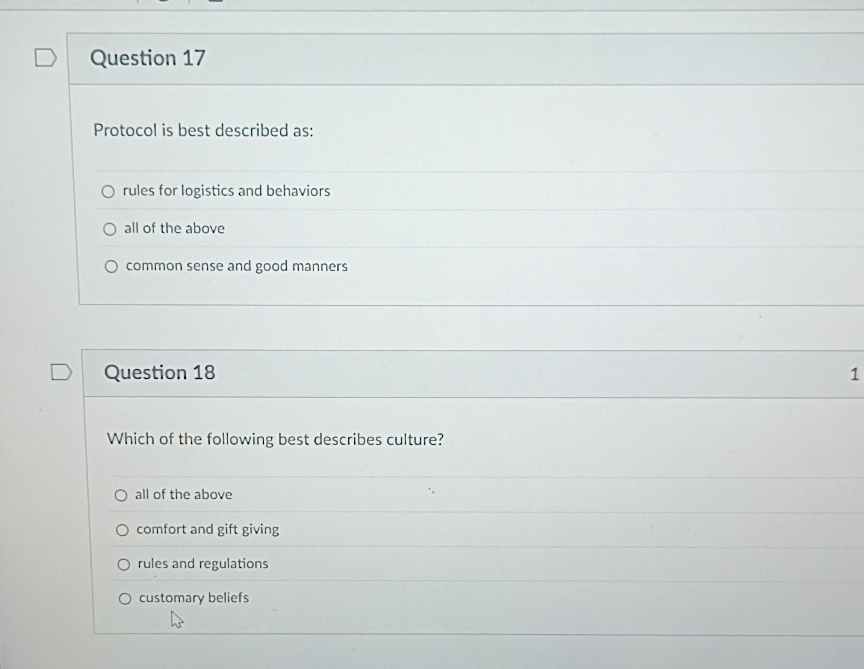Pick "common sense and good manners" radio option
Screen dimensions: 864x669
coord(111,267)
